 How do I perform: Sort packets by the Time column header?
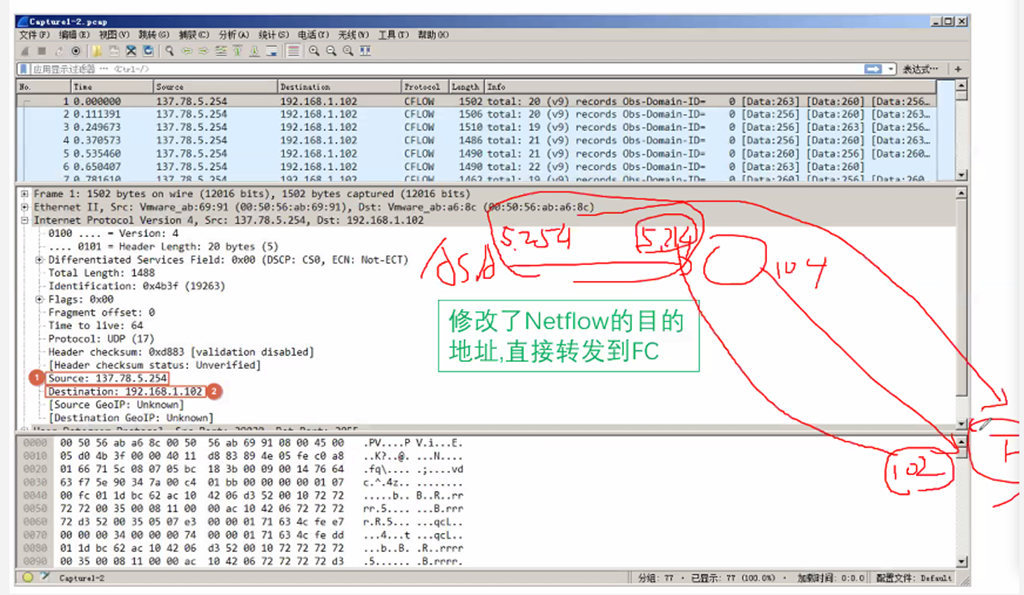(x=112, y=86)
